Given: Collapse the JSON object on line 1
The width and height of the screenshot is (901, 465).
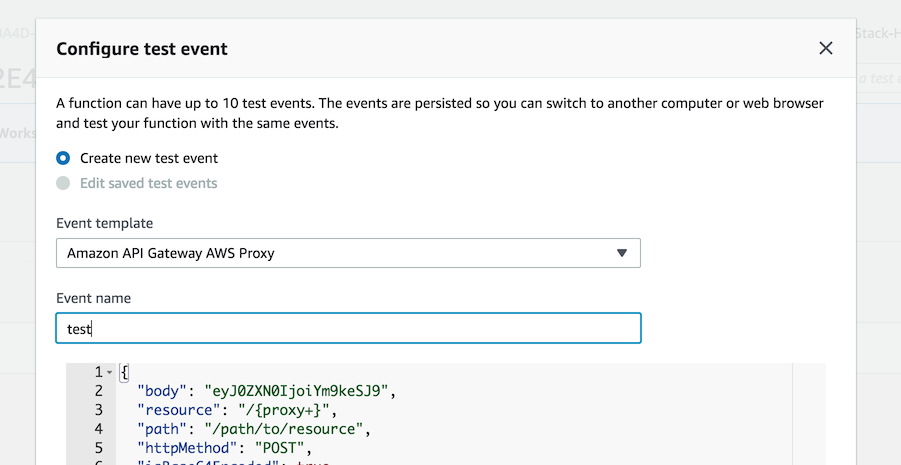Looking at the screenshot, I should click(110, 372).
